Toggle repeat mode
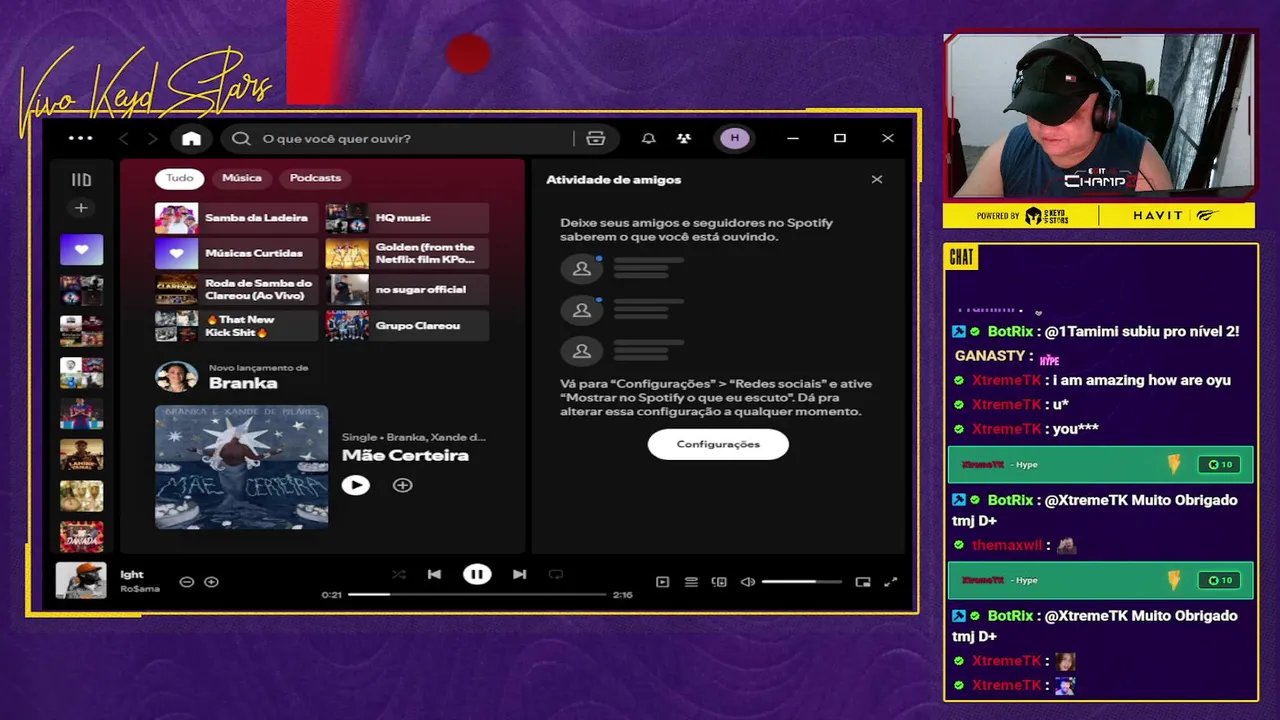1280x720 pixels. pyautogui.click(x=556, y=574)
